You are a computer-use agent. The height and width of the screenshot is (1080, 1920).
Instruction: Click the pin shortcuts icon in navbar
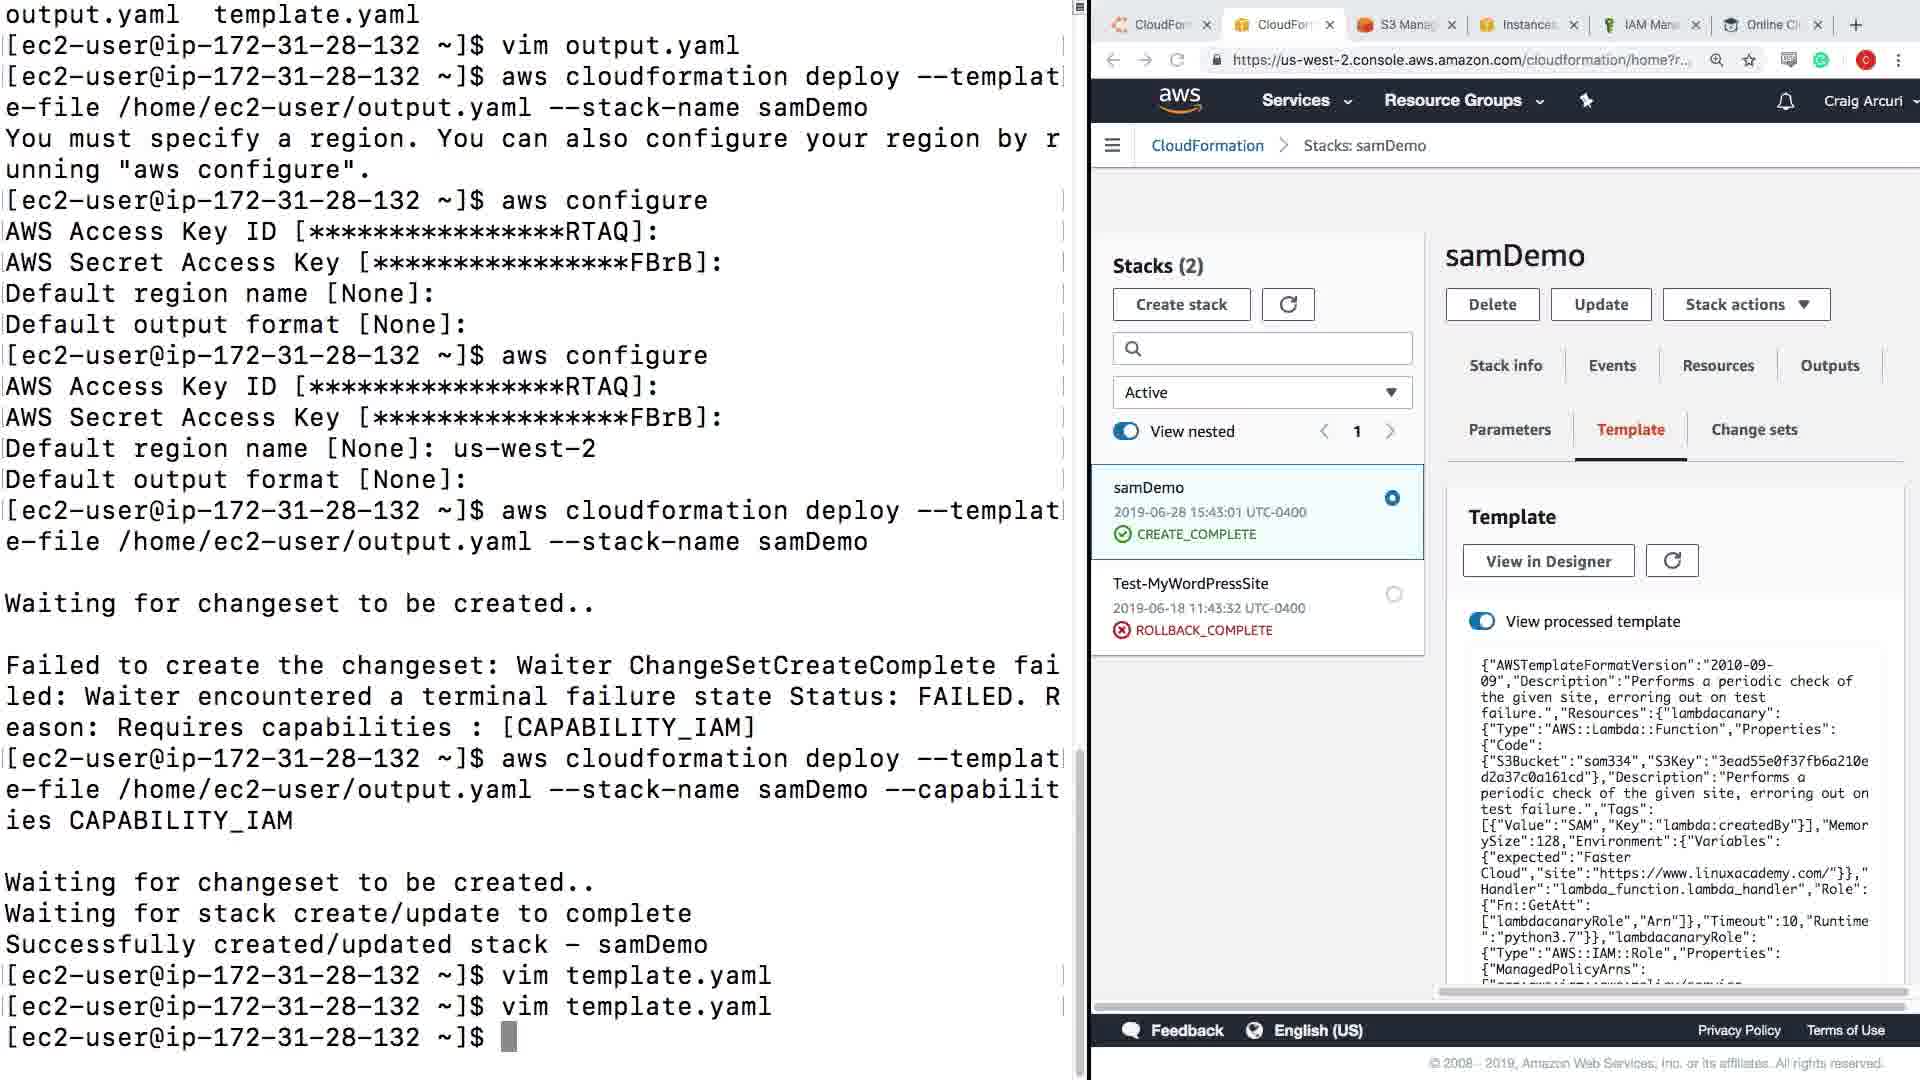tap(1586, 100)
